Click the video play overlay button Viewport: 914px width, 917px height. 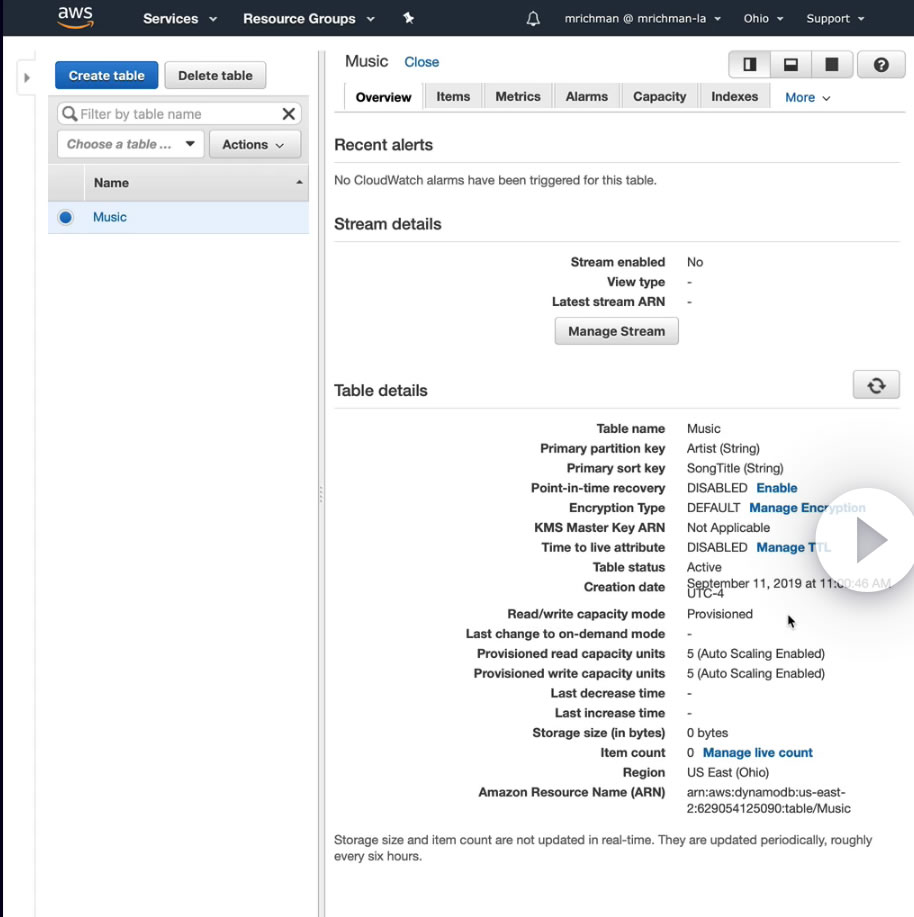pos(868,540)
